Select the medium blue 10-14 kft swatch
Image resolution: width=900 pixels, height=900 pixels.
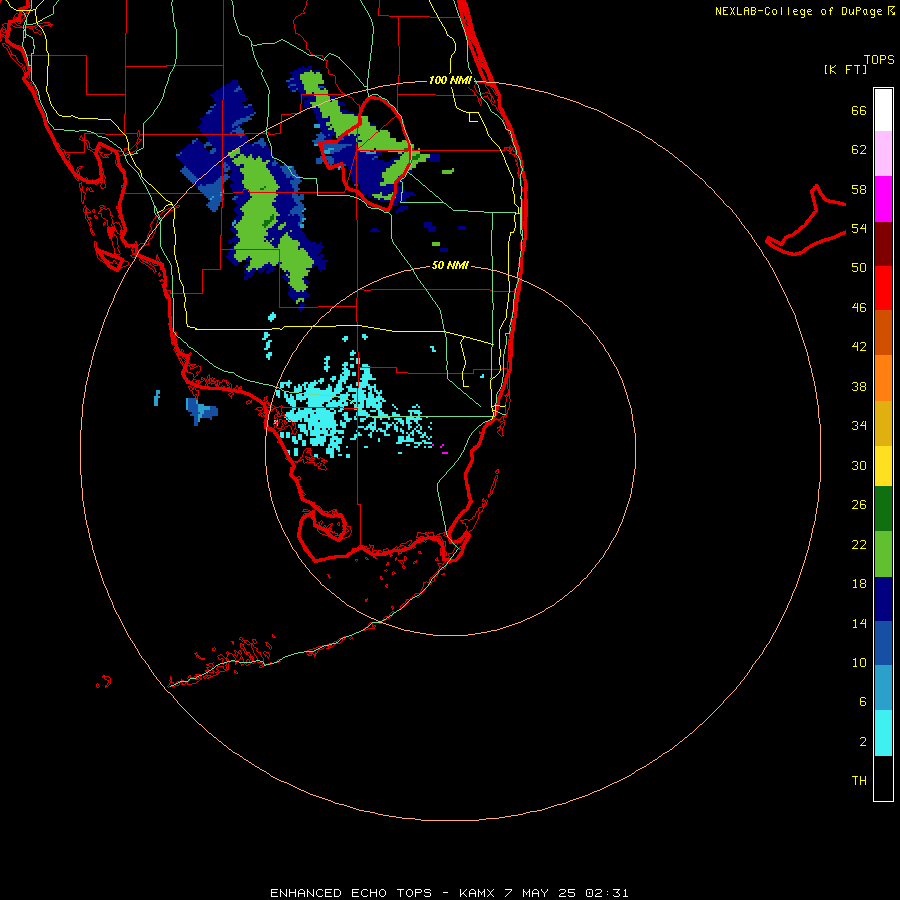coord(883,643)
